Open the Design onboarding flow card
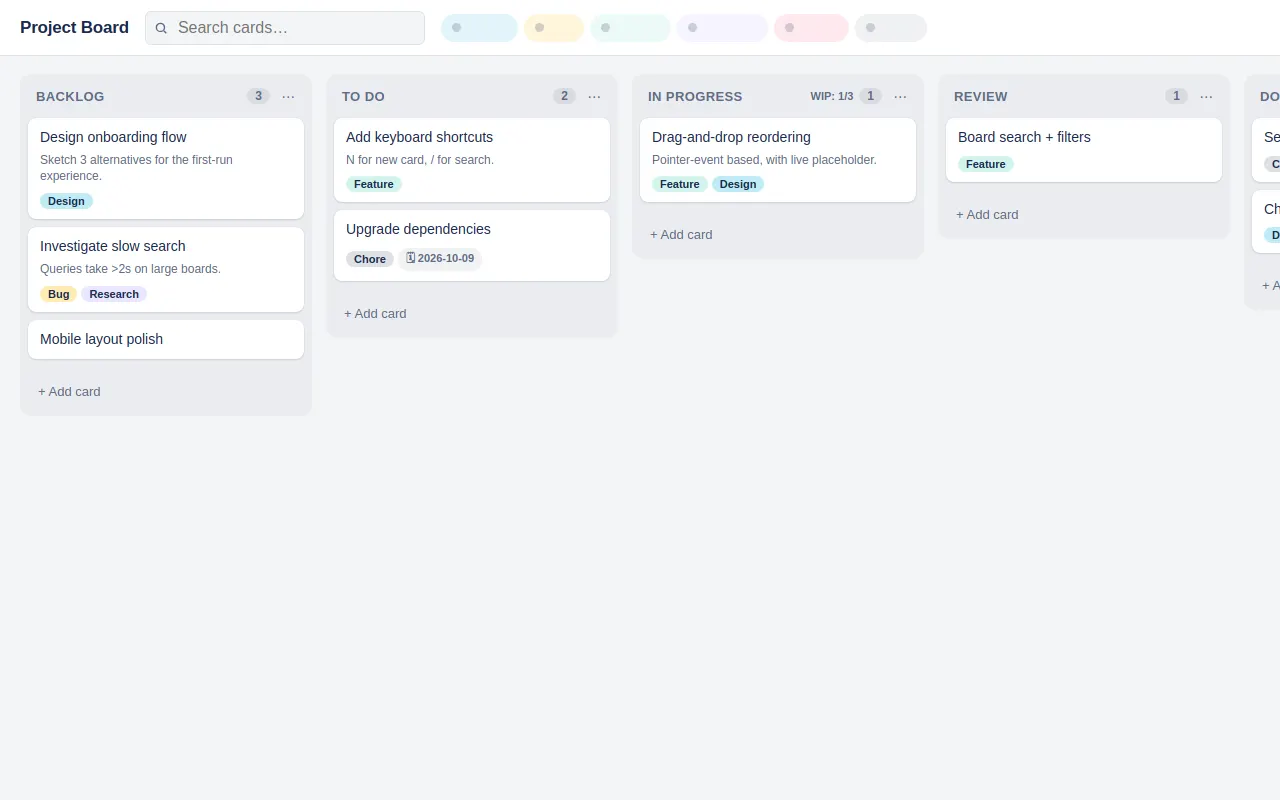This screenshot has width=1280, height=800. point(166,169)
